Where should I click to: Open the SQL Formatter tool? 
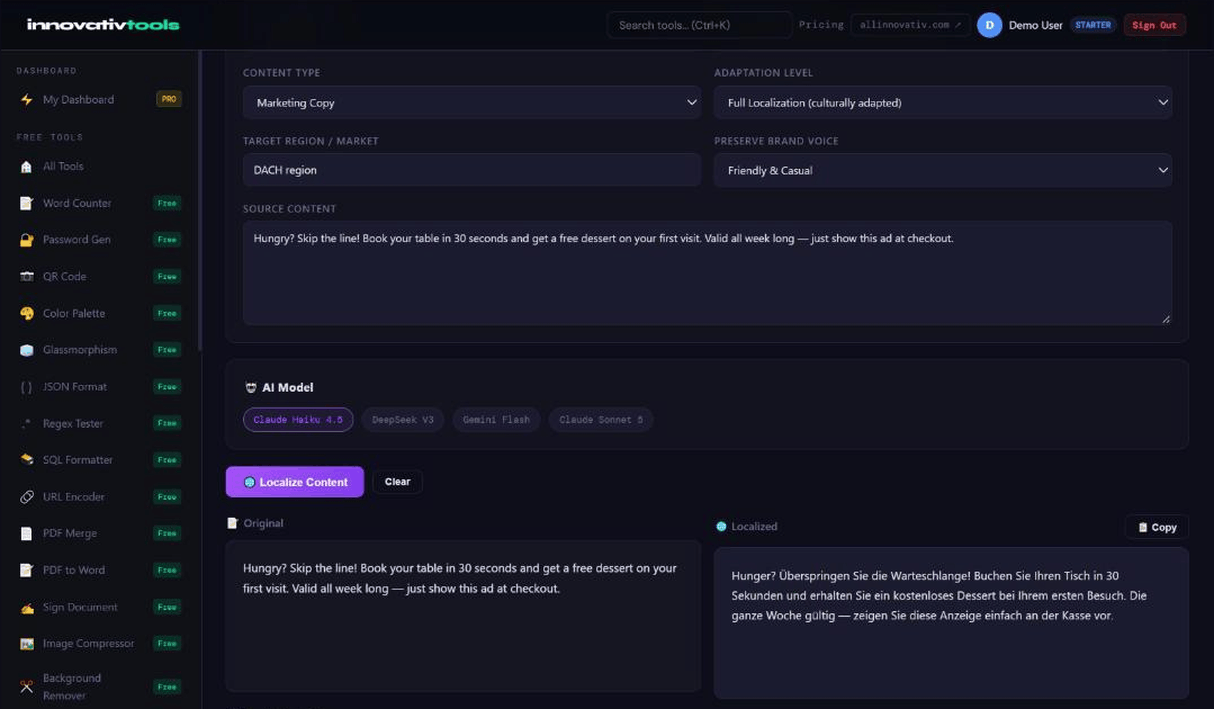(x=100, y=460)
